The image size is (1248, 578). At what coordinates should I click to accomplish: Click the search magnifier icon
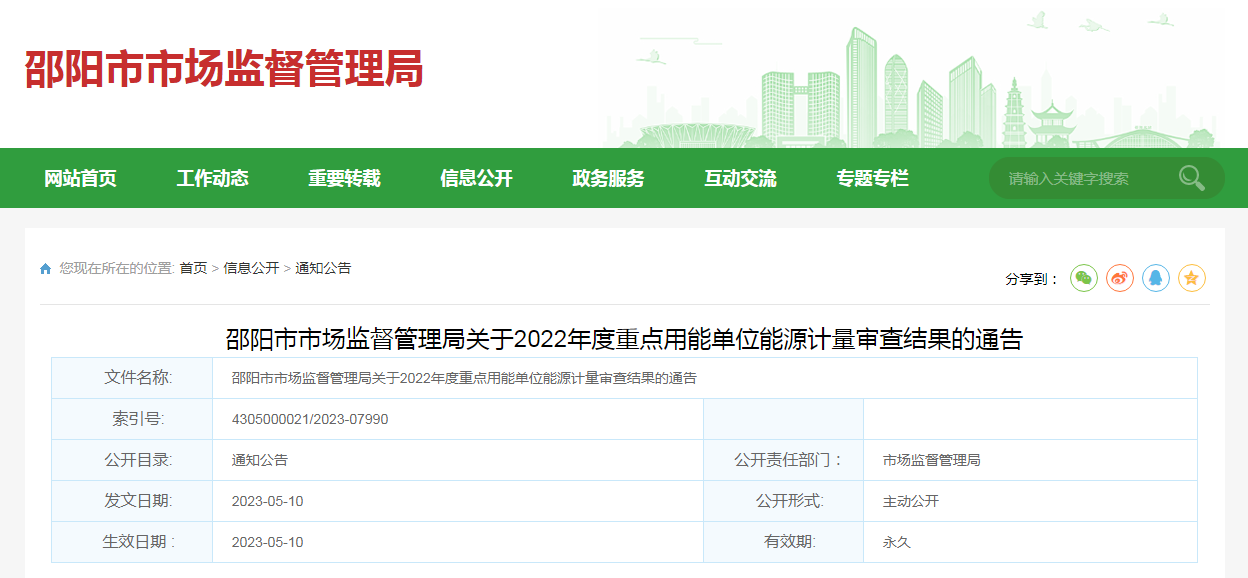pyautogui.click(x=1191, y=178)
